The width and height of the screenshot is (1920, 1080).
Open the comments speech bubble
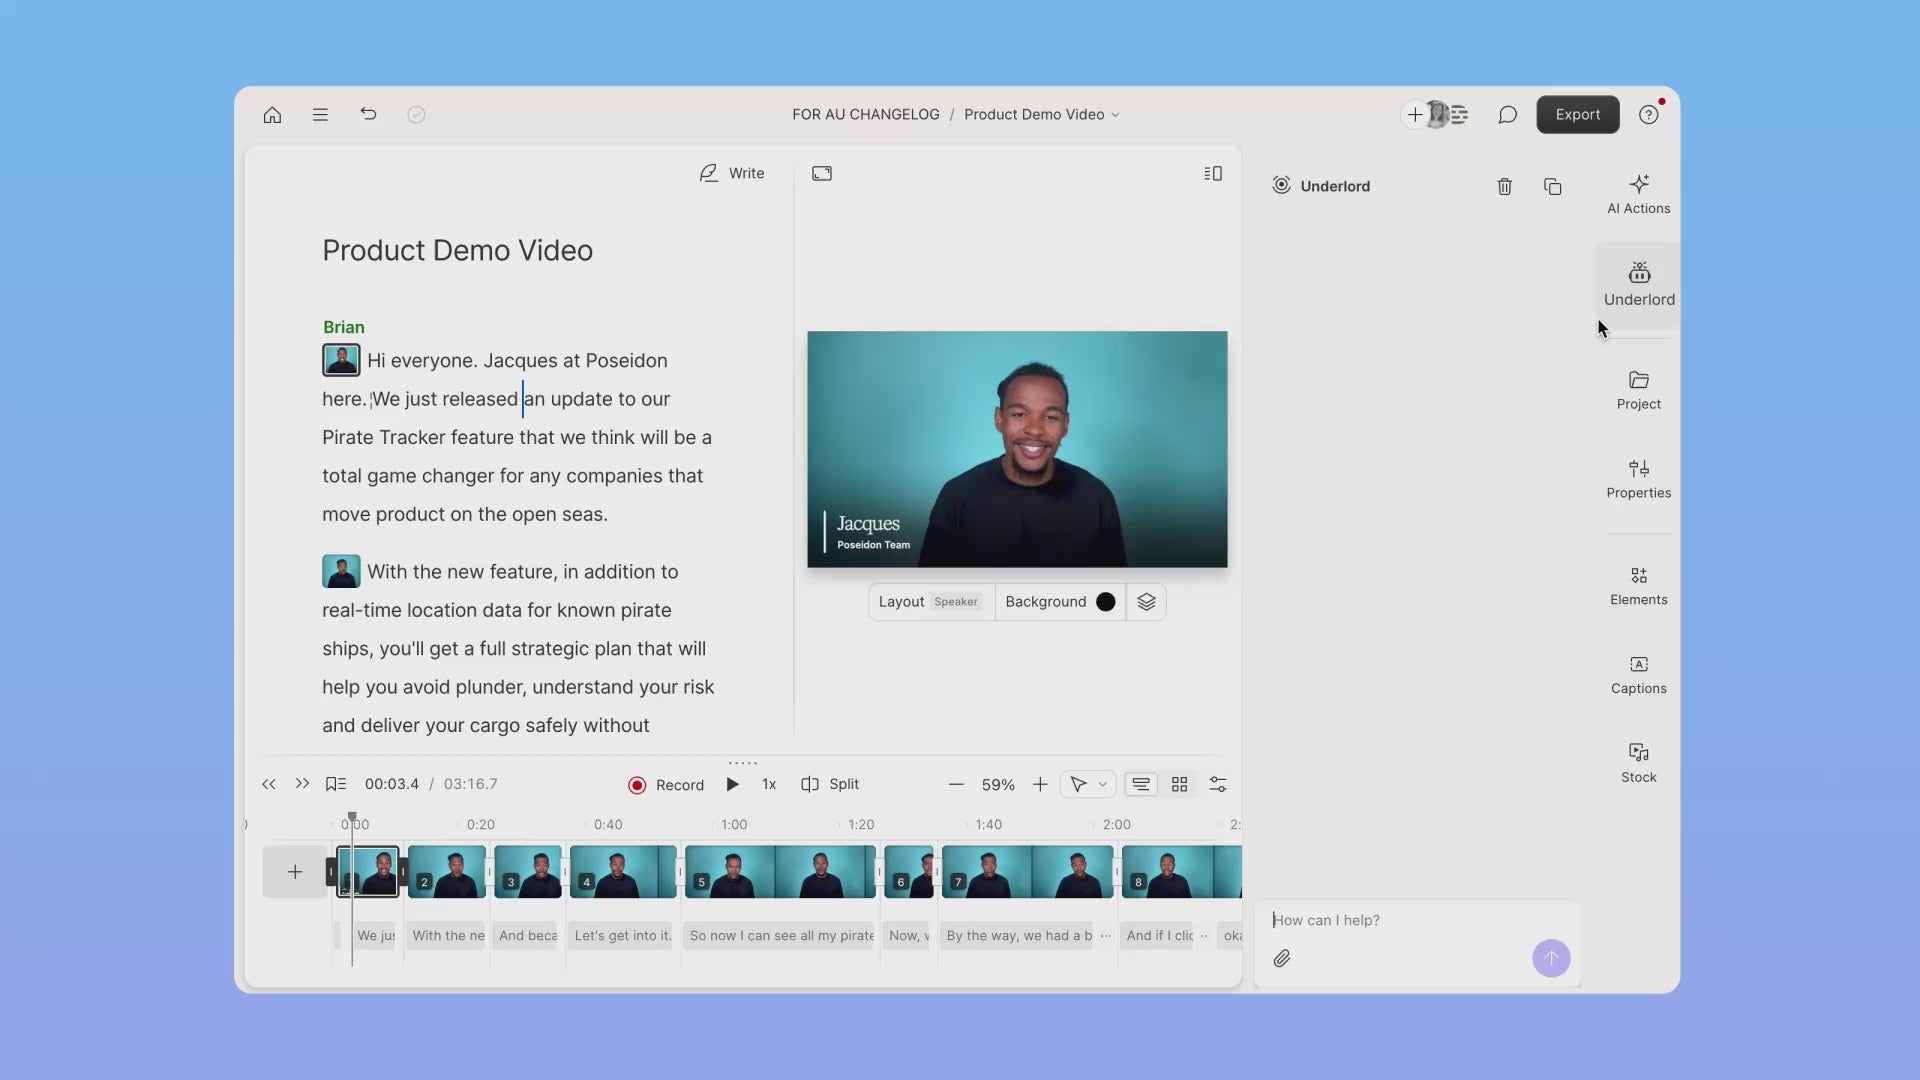(1507, 115)
